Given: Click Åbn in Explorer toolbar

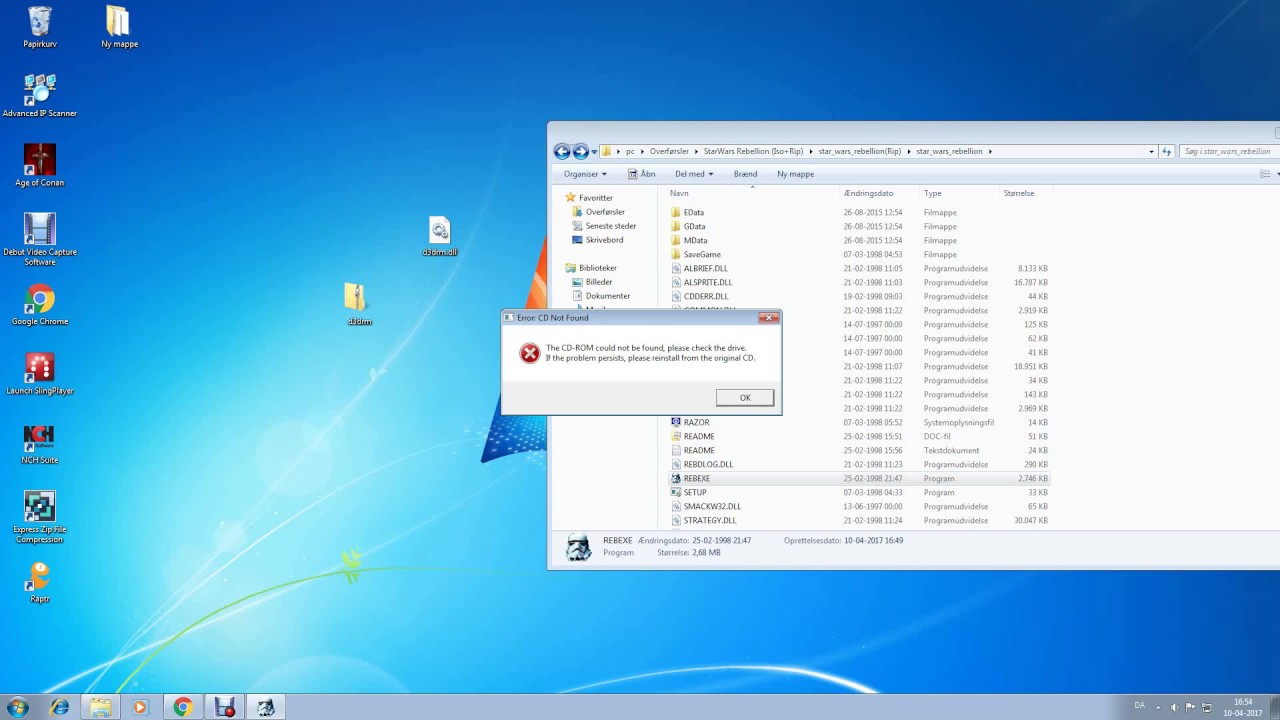Looking at the screenshot, I should pos(641,174).
